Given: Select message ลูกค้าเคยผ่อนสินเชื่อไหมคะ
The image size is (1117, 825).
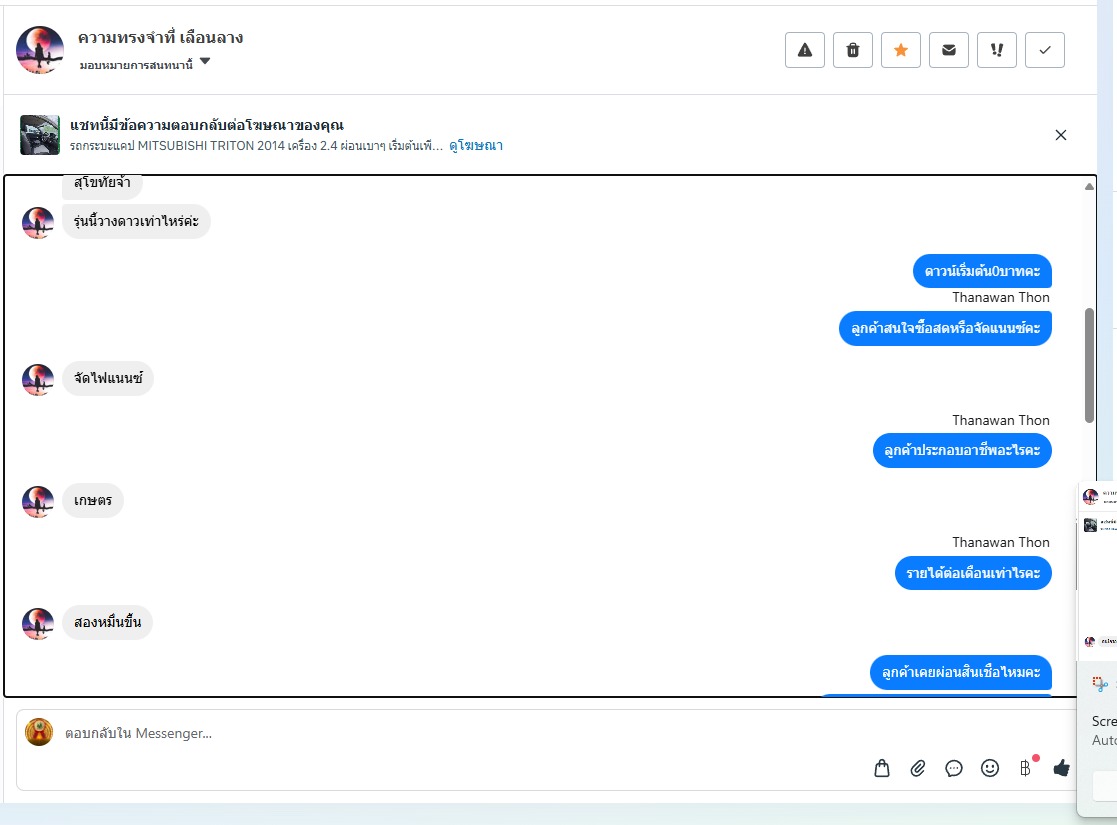Looking at the screenshot, I should tap(961, 672).
